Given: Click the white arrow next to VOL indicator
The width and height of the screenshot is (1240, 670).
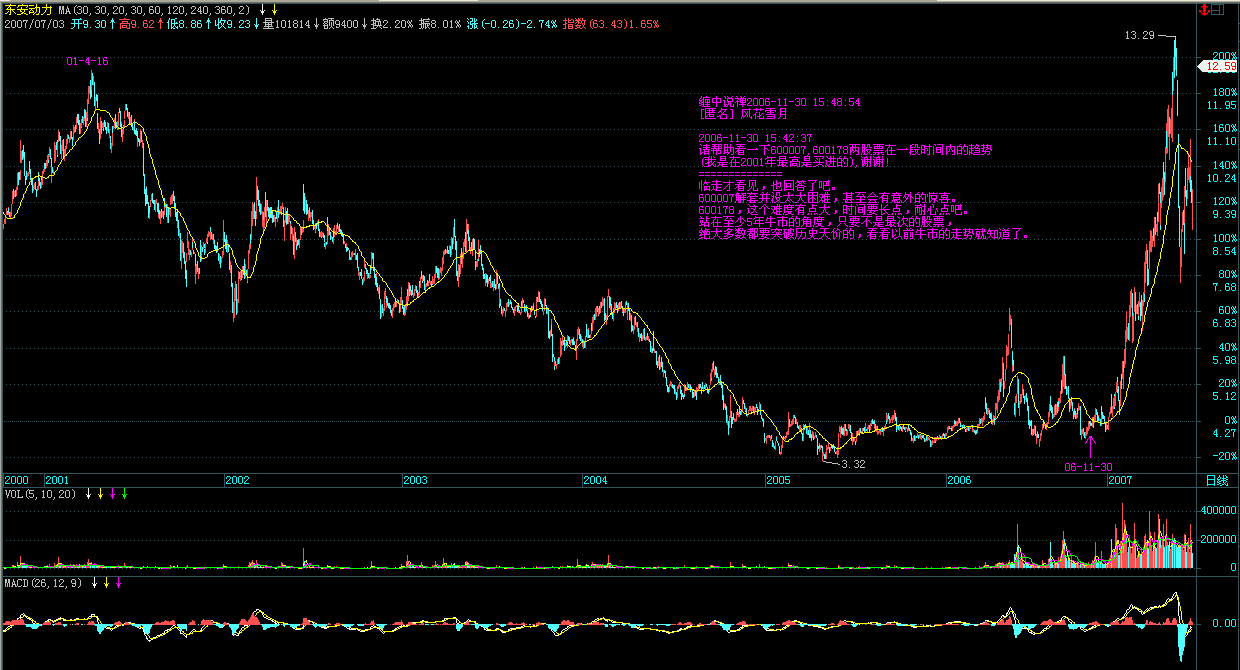Looking at the screenshot, I should pos(89,494).
